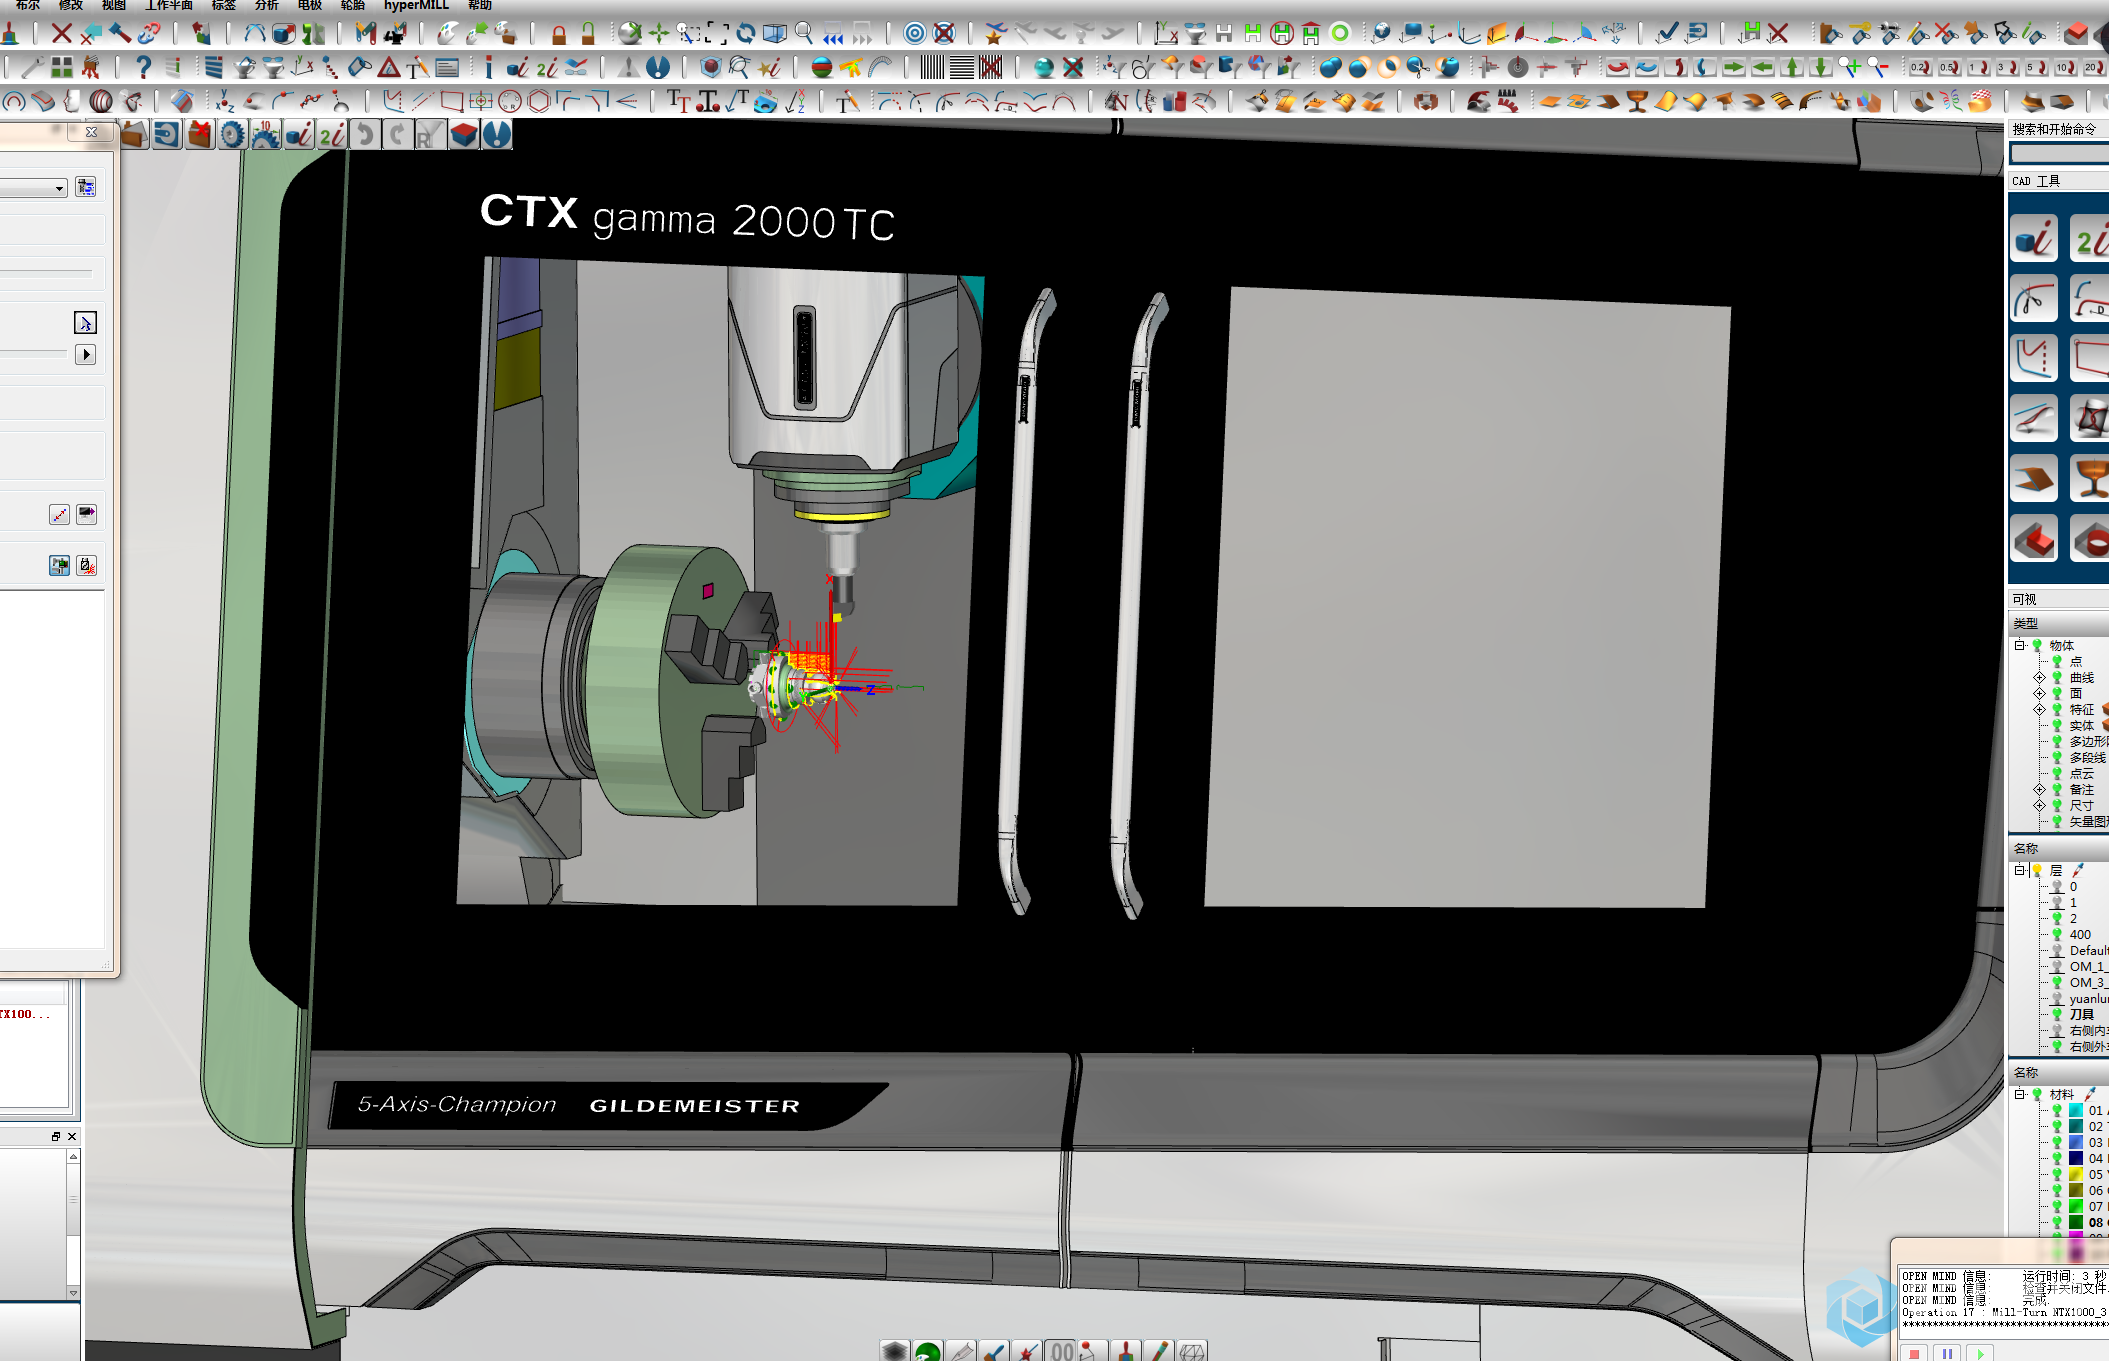
Task: Expand the 面 tree node
Action: [x=2039, y=693]
